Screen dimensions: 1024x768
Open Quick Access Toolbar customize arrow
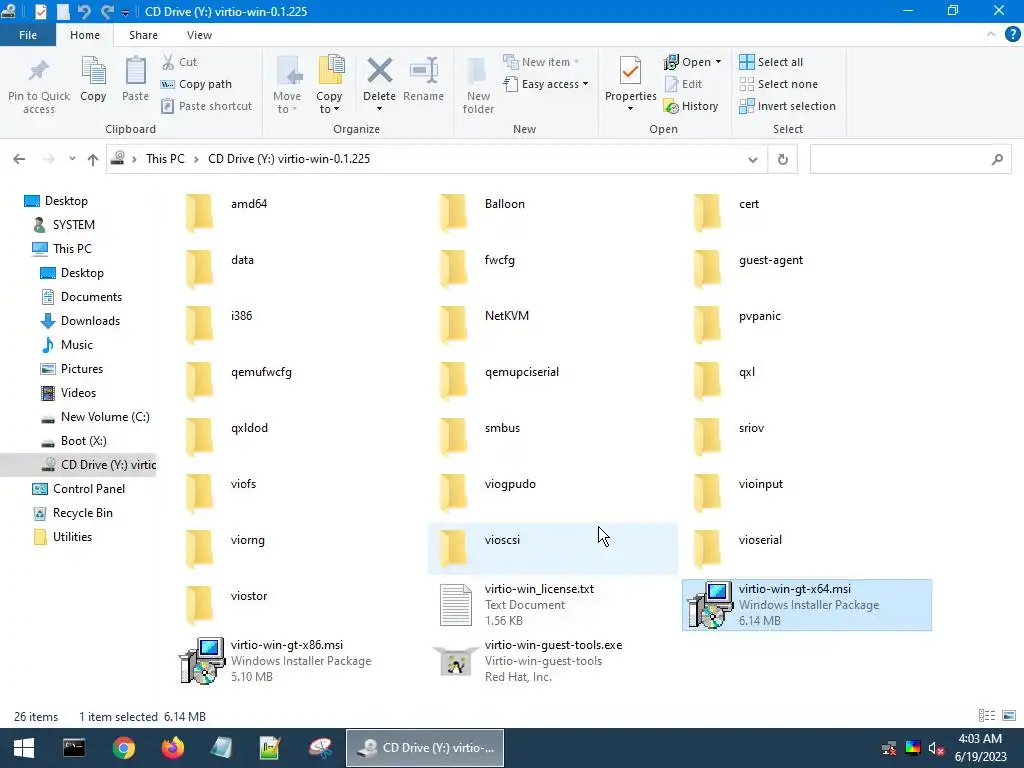click(x=125, y=12)
